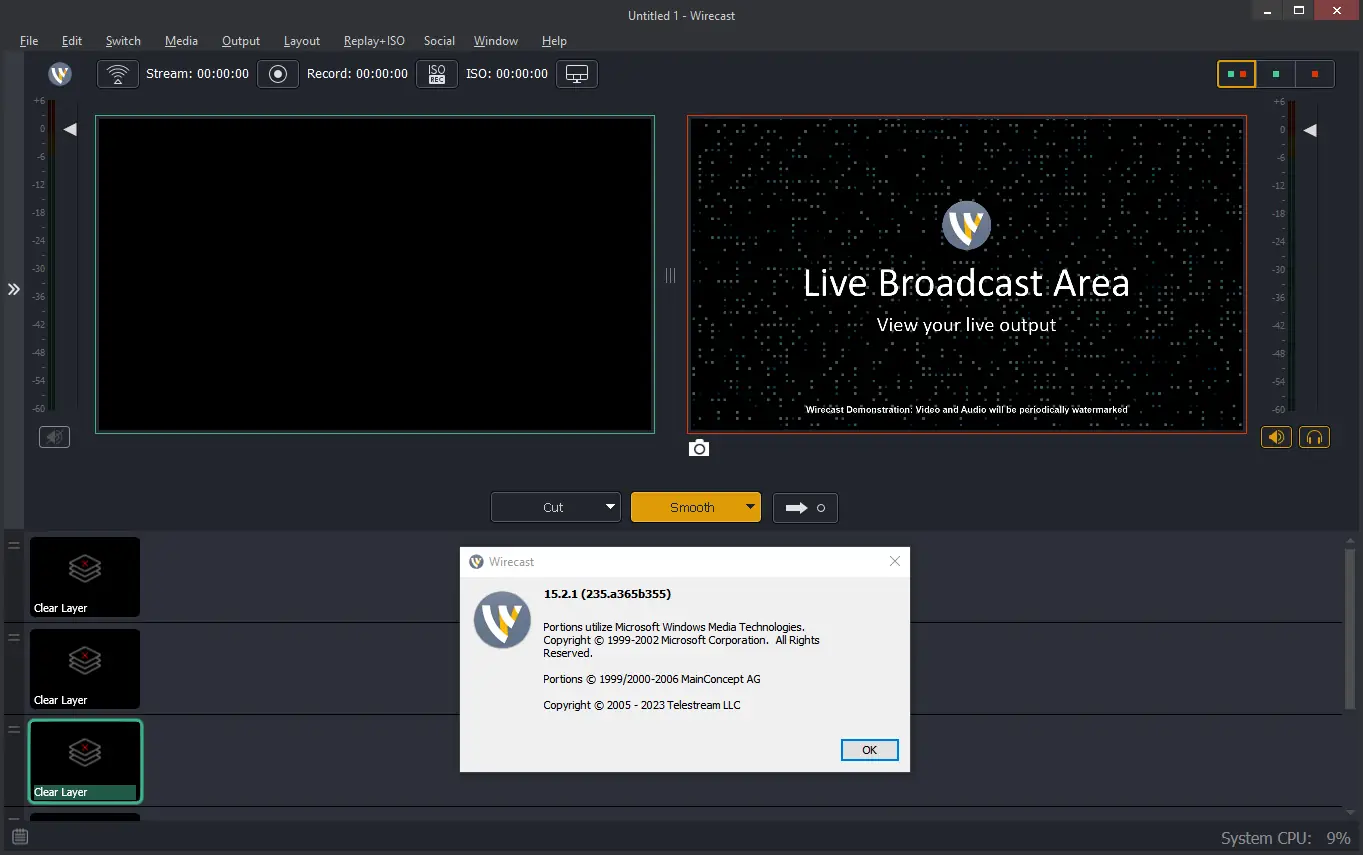This screenshot has height=855, width=1363.
Task: Select the second layer's Clear Layer shot
Action: click(x=85, y=669)
